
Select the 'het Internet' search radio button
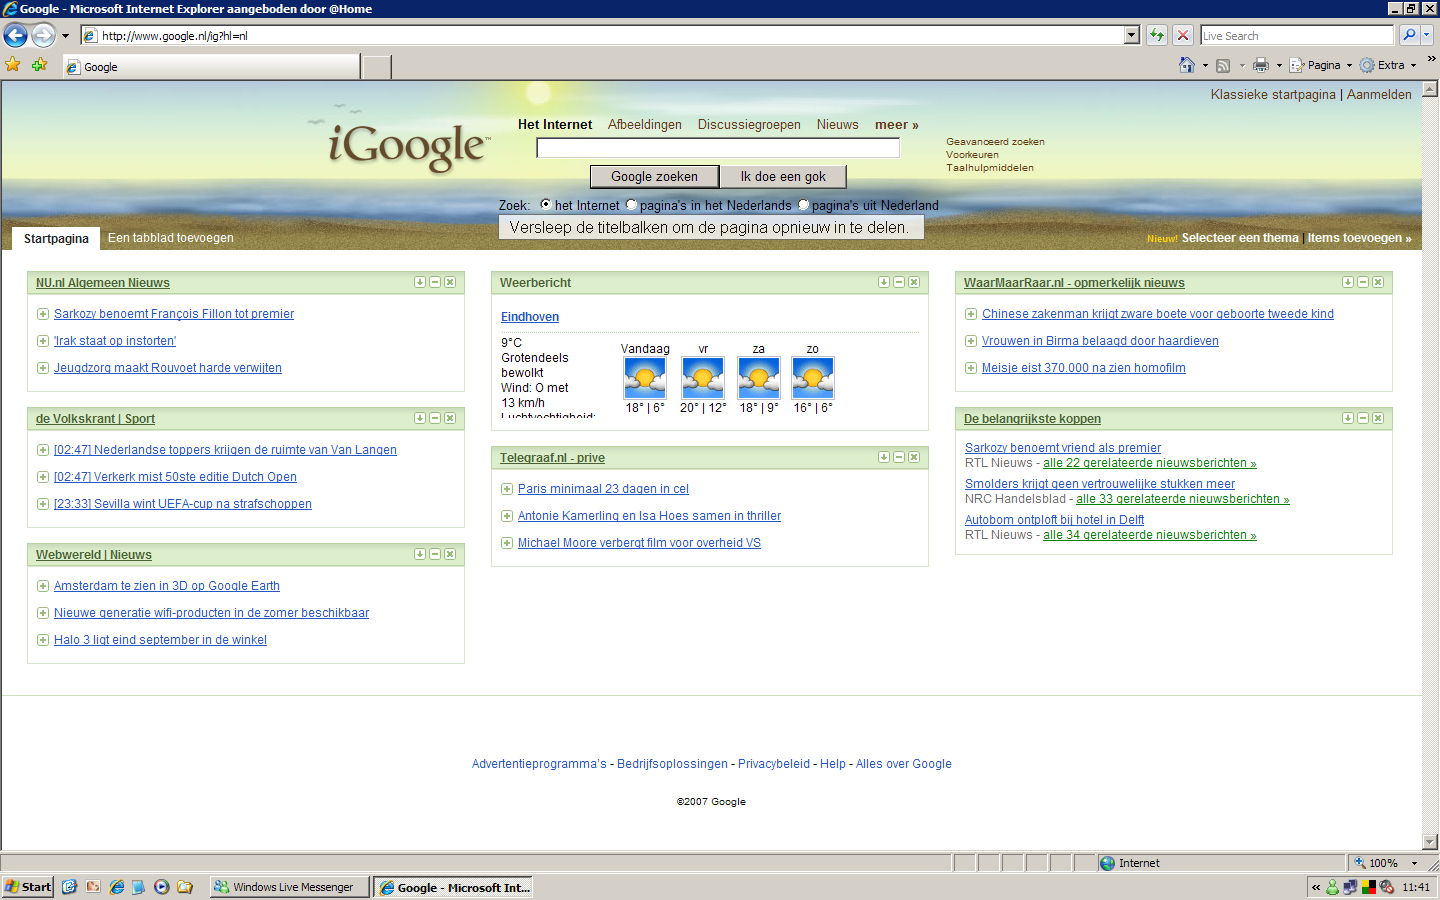pyautogui.click(x=545, y=204)
